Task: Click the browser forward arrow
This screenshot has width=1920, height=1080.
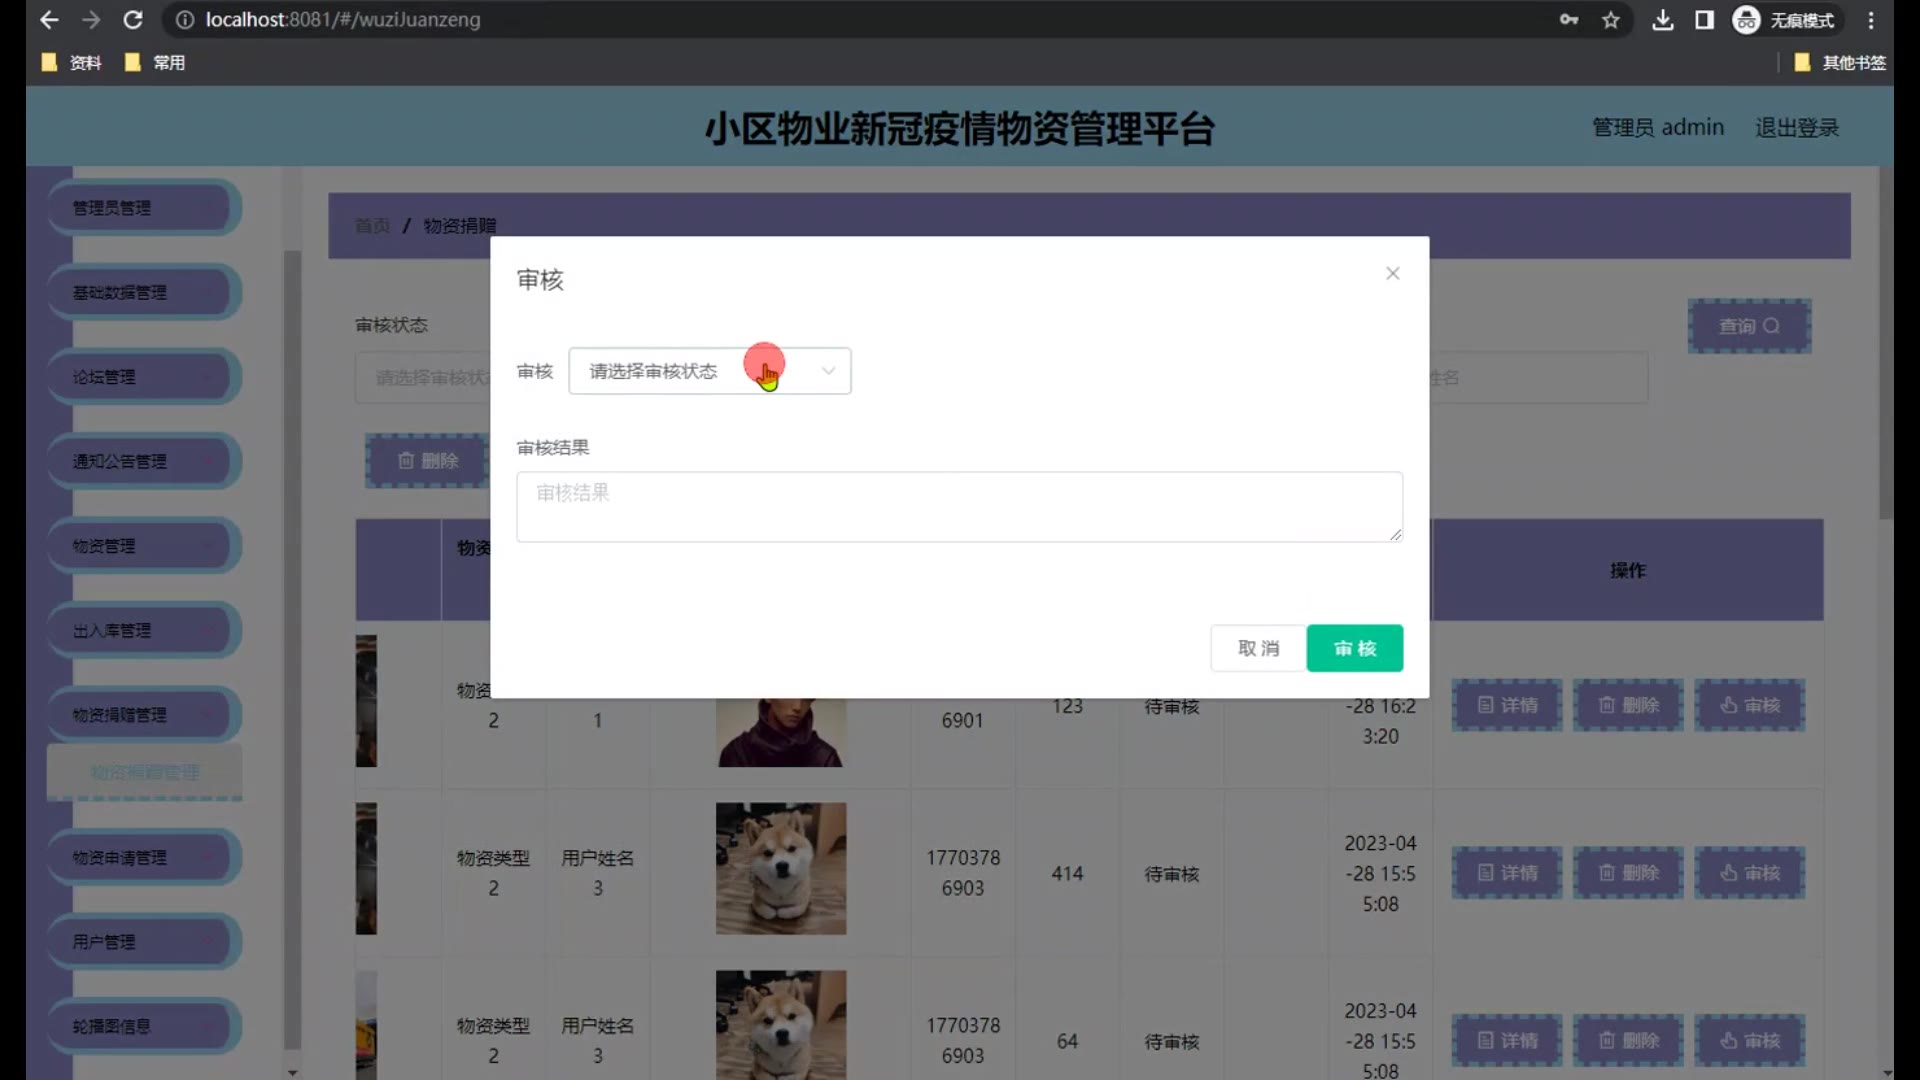Action: (x=91, y=20)
